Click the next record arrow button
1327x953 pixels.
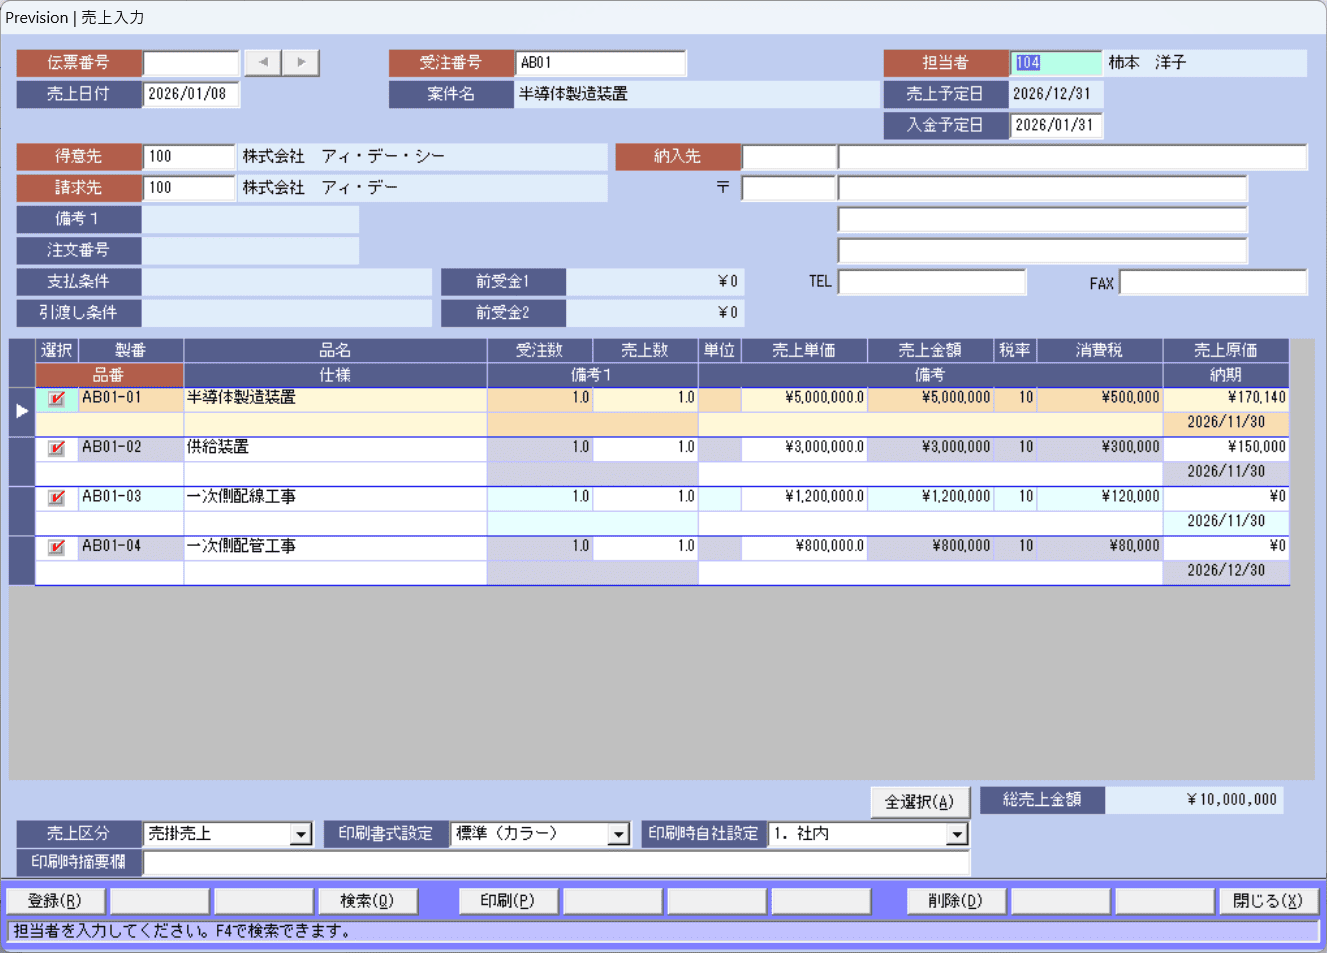click(x=300, y=62)
